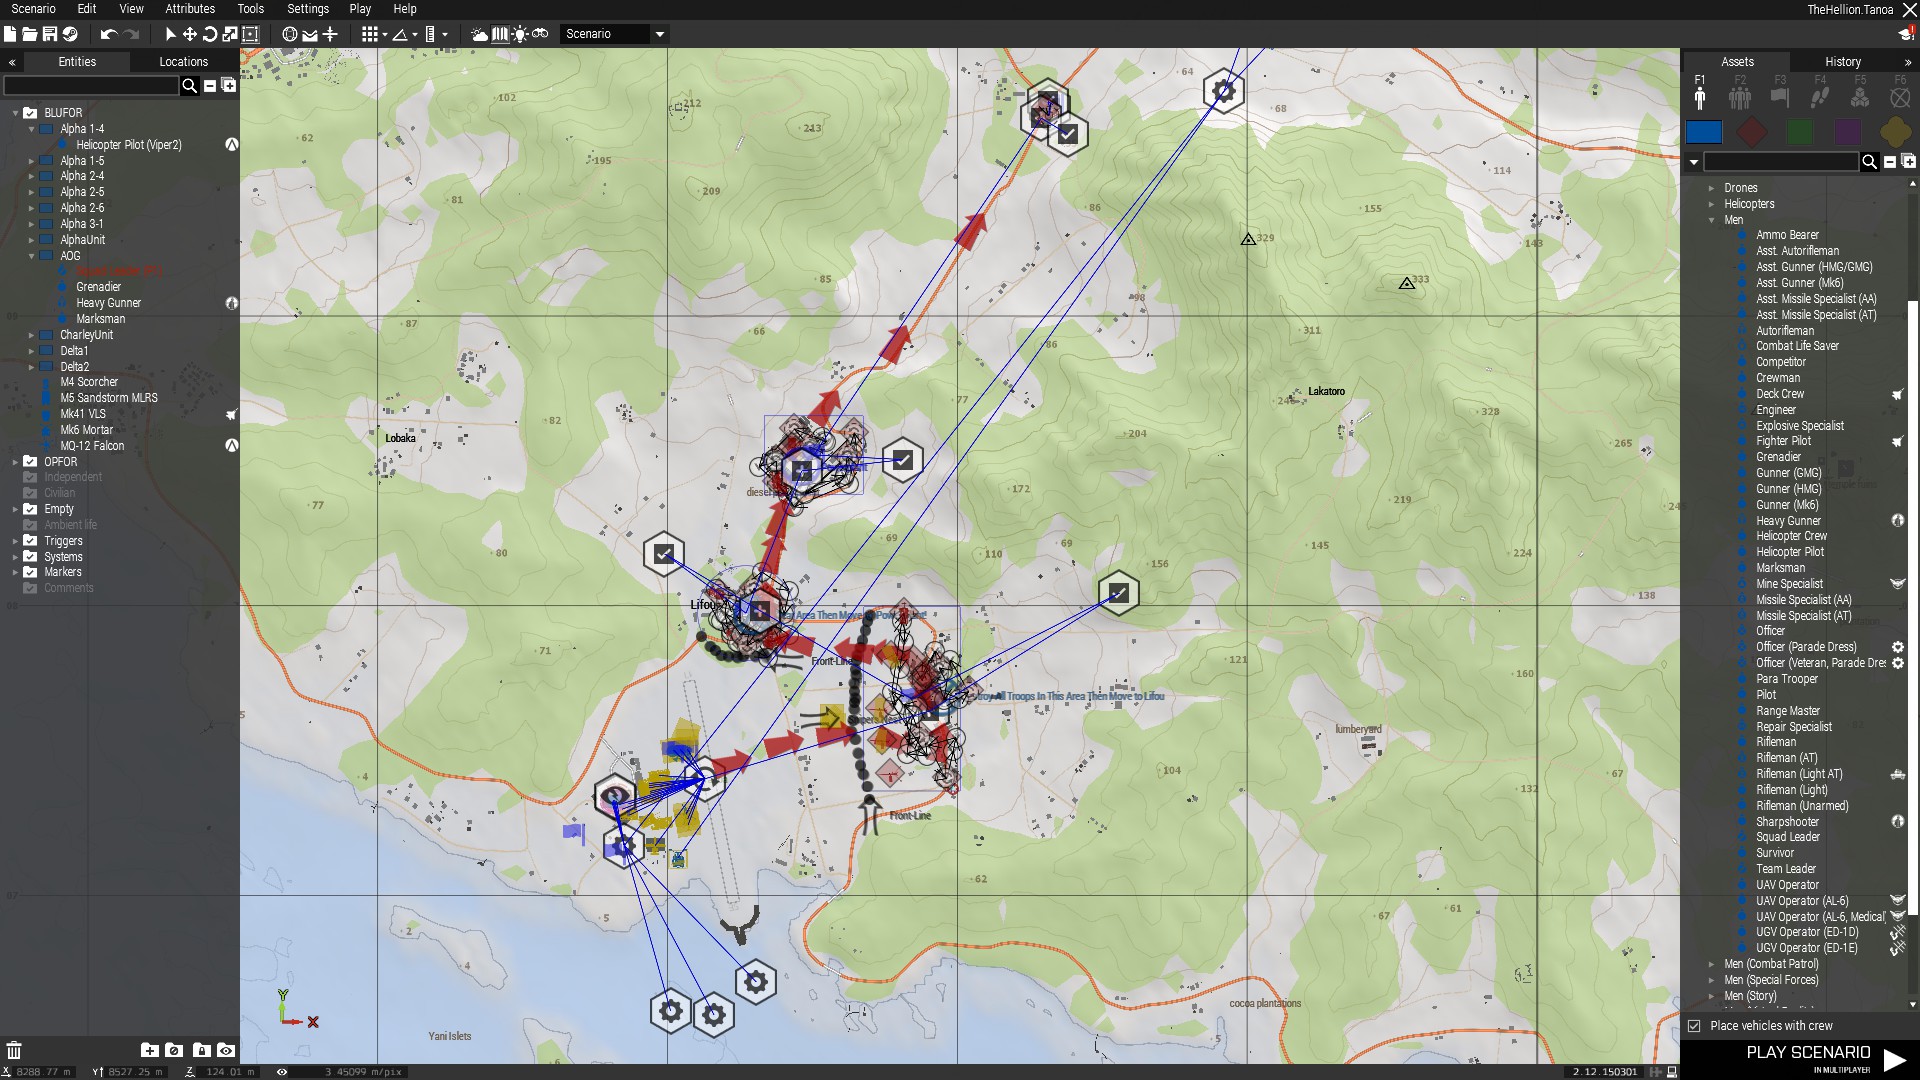The image size is (1920, 1080).
Task: Toggle the flashlight/vision lamp icon
Action: pyautogui.click(x=519, y=34)
